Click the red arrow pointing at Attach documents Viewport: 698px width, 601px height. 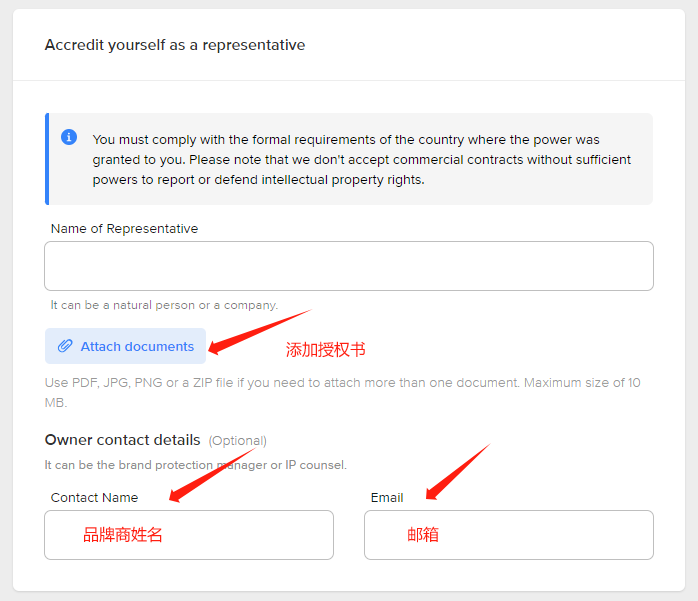click(258, 331)
